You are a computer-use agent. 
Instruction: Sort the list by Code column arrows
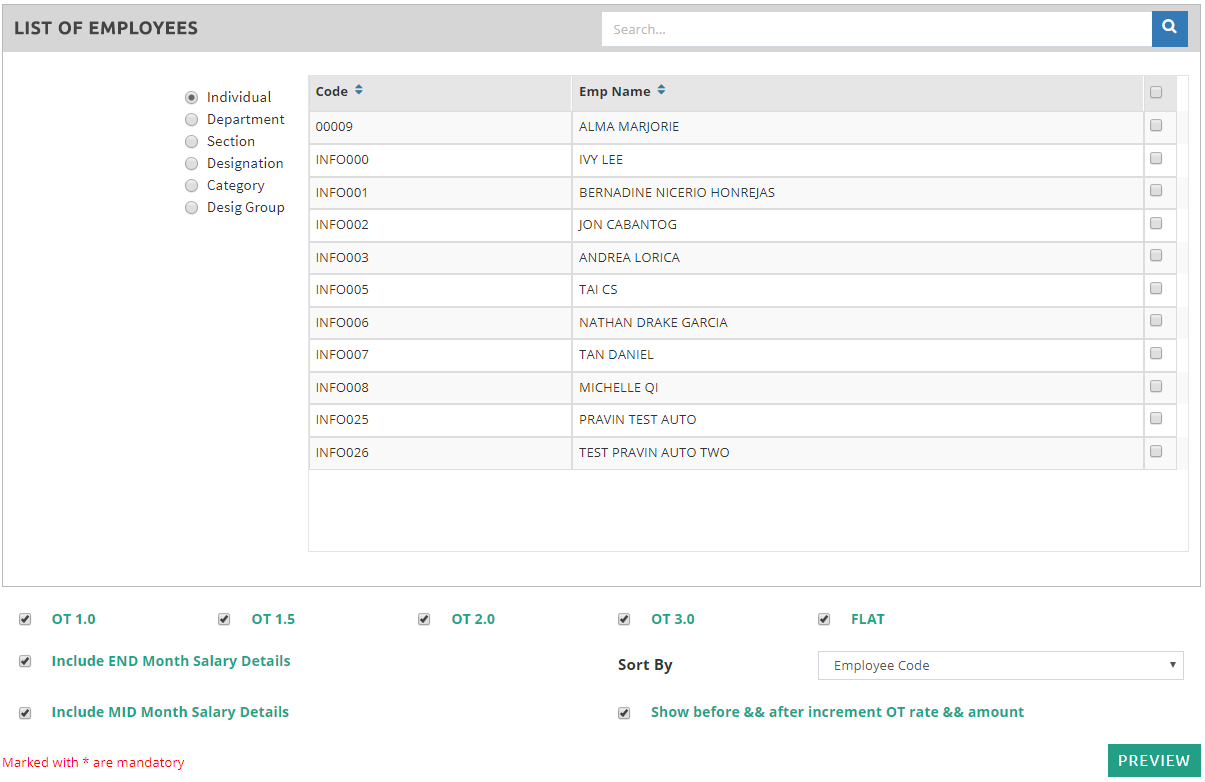[x=359, y=91]
